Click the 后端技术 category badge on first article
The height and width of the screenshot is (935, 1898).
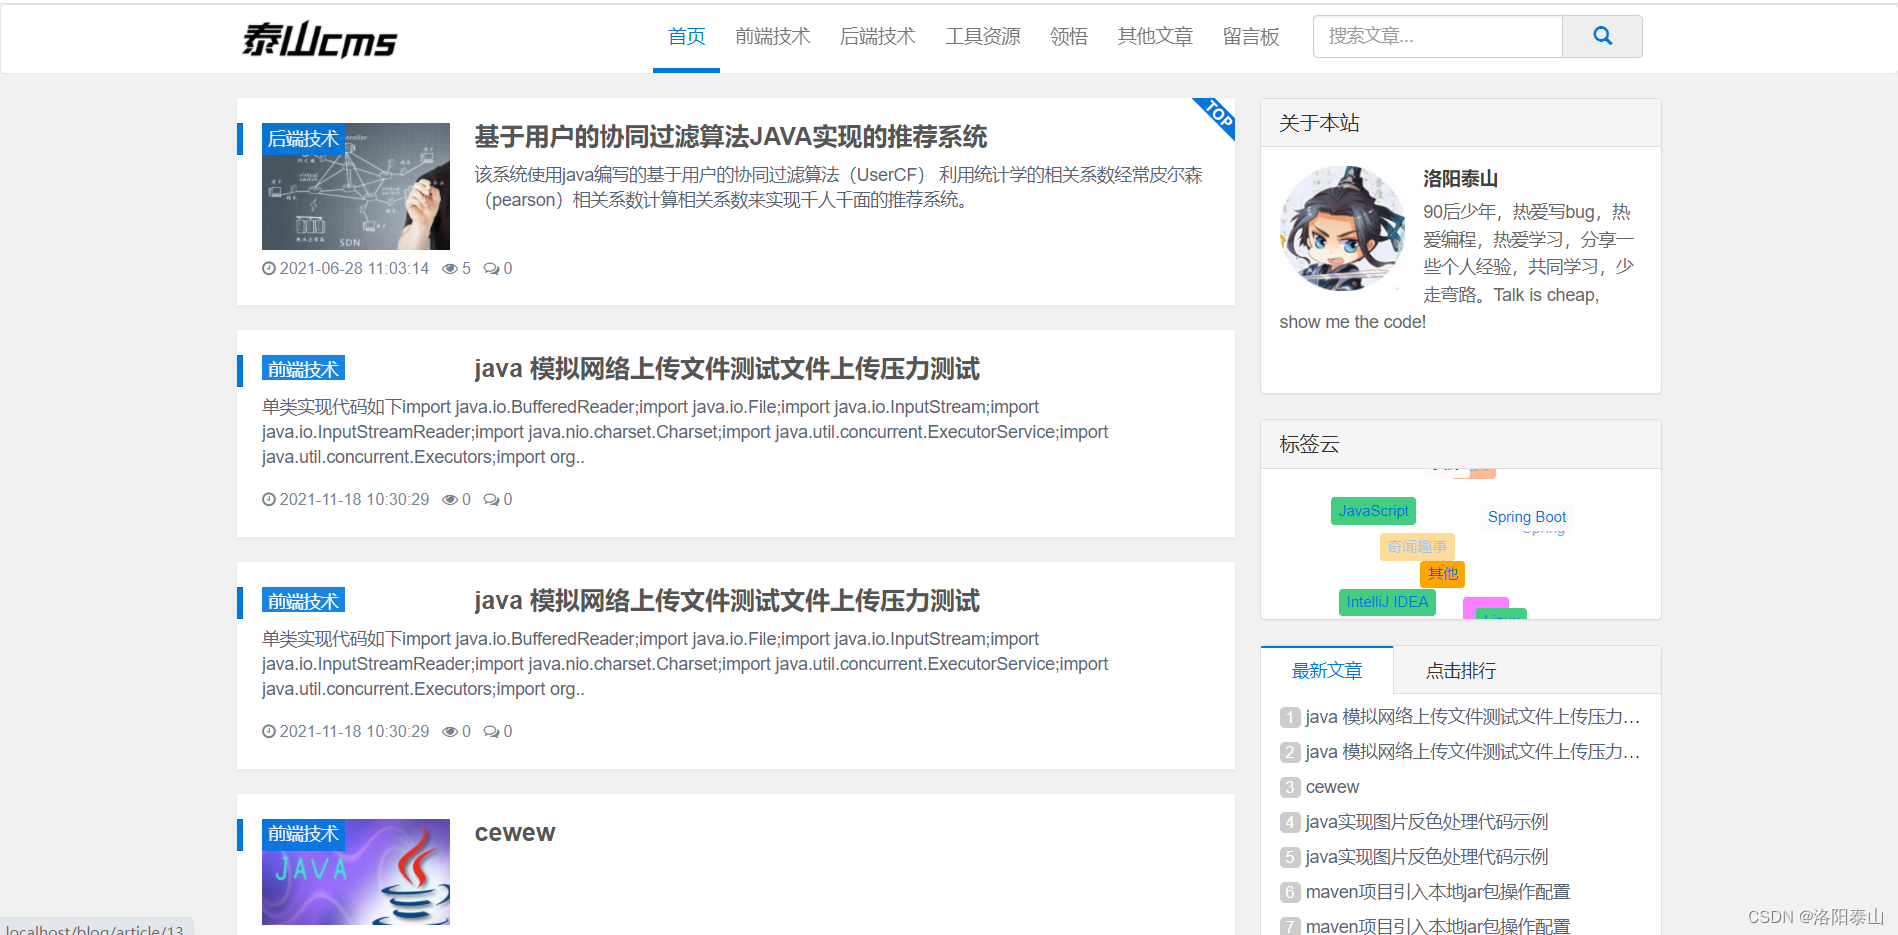click(303, 139)
